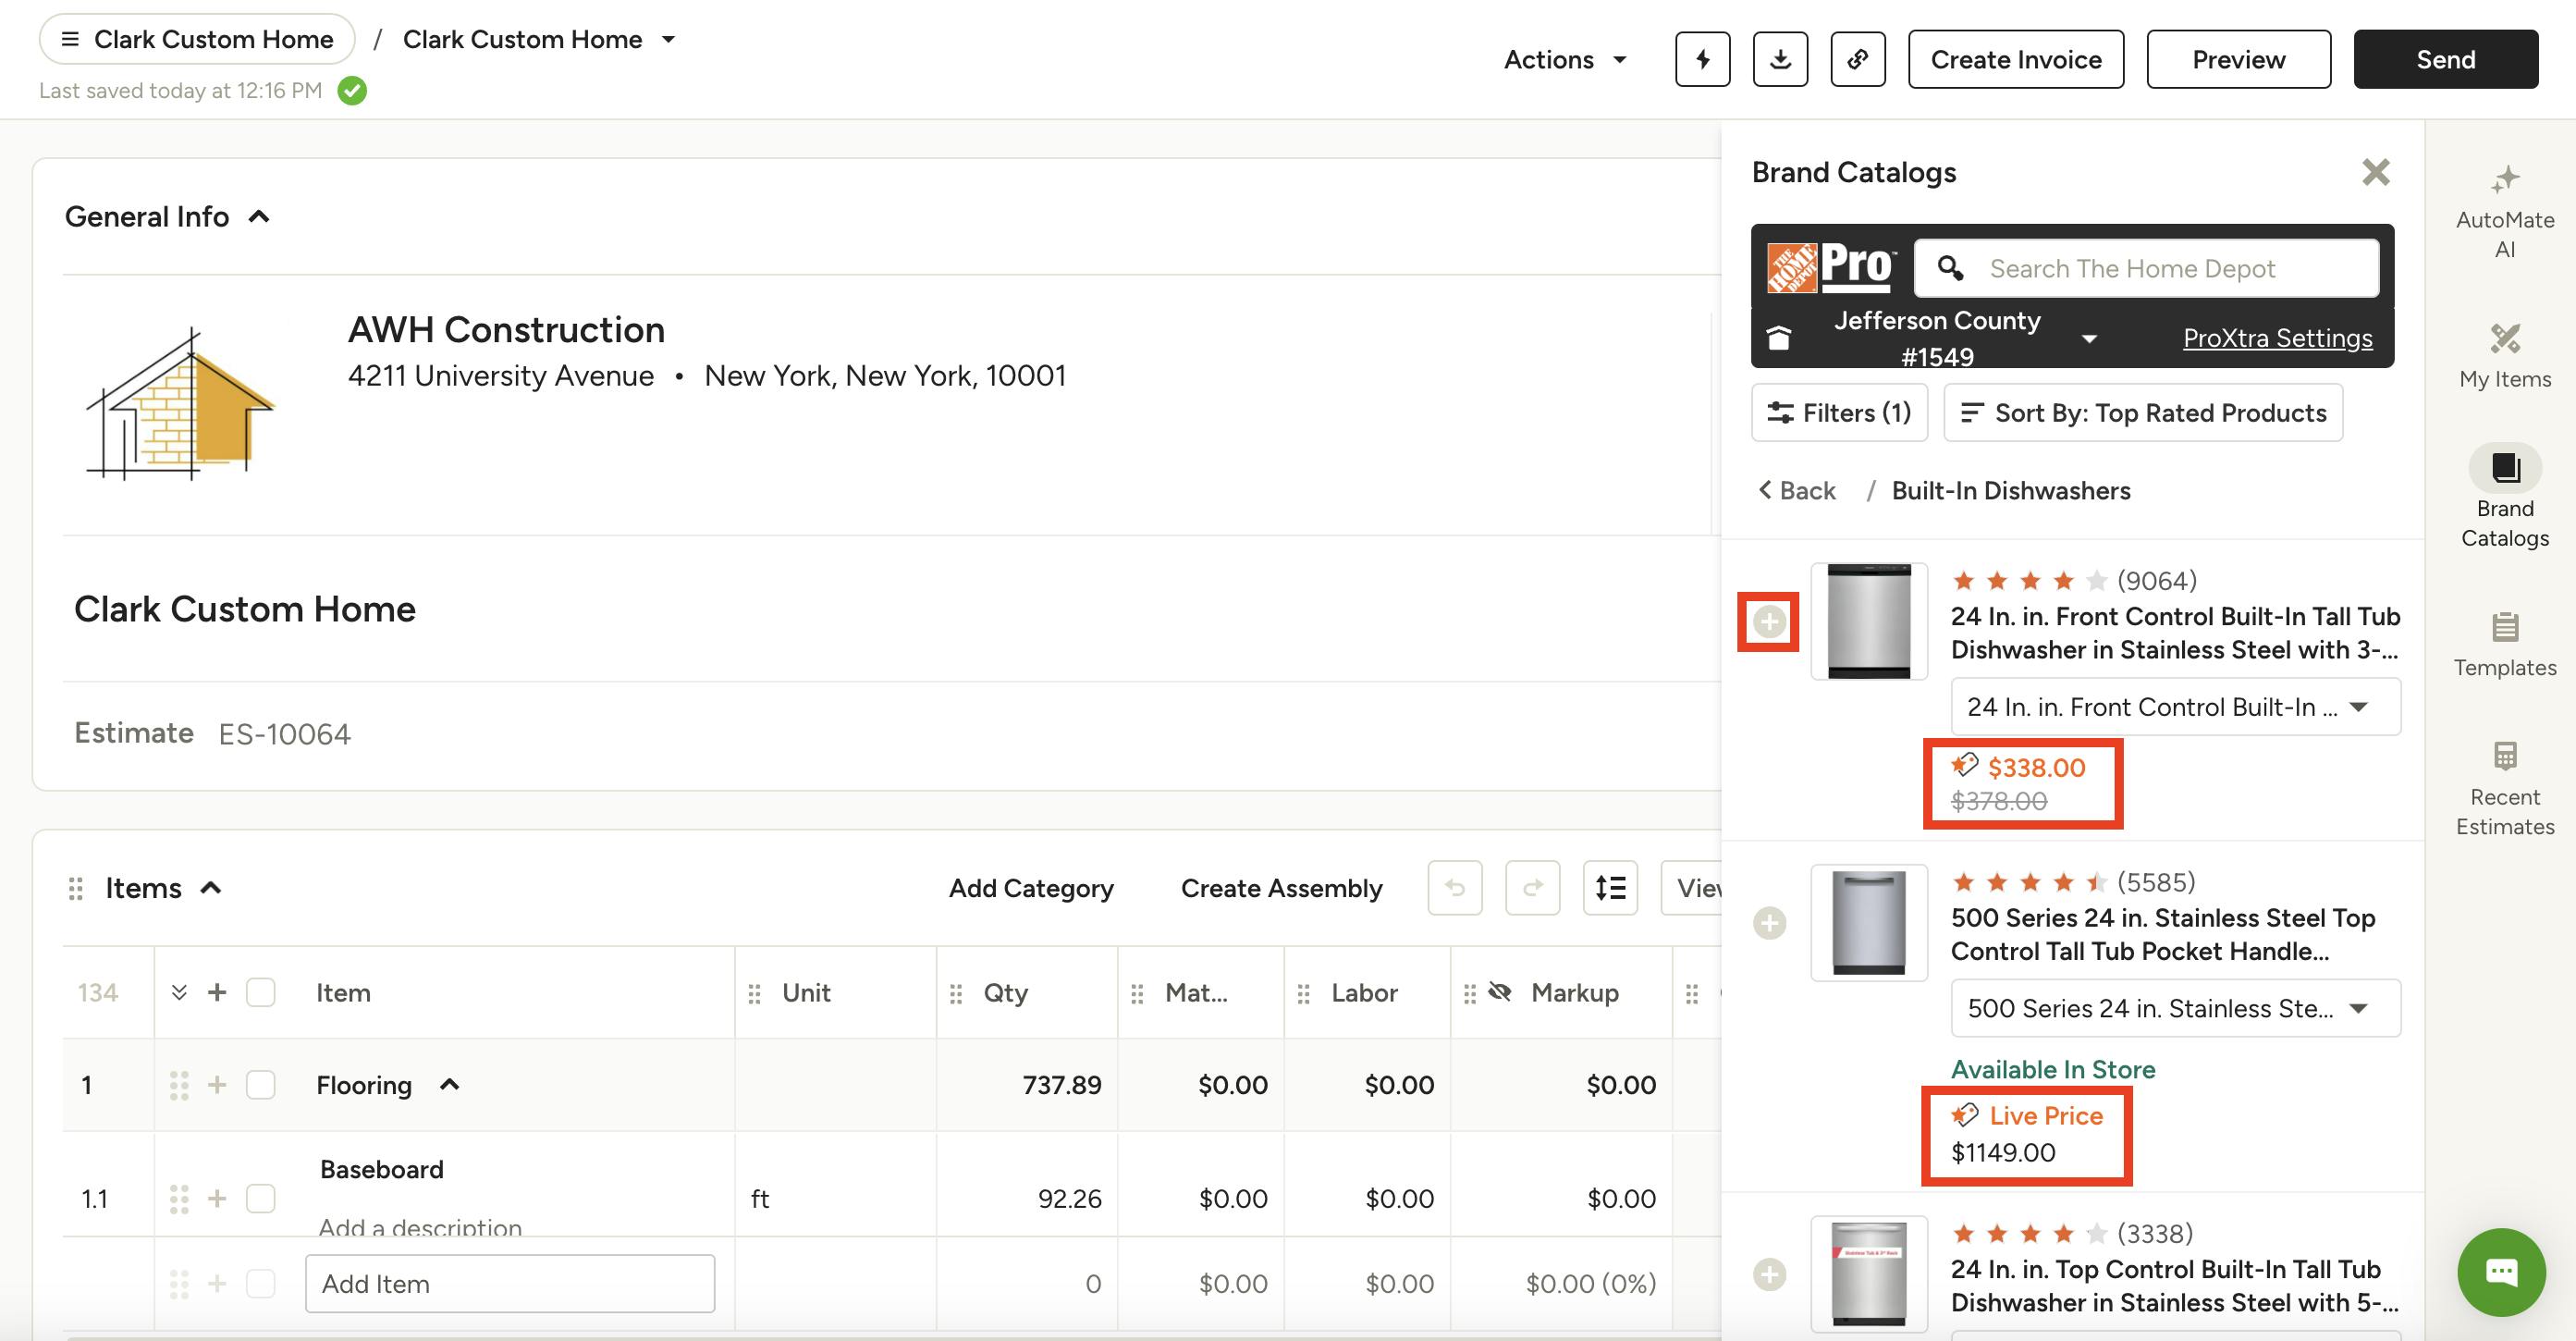Select the Brand Catalogs sidebar icon
The width and height of the screenshot is (2576, 1341).
click(2505, 467)
